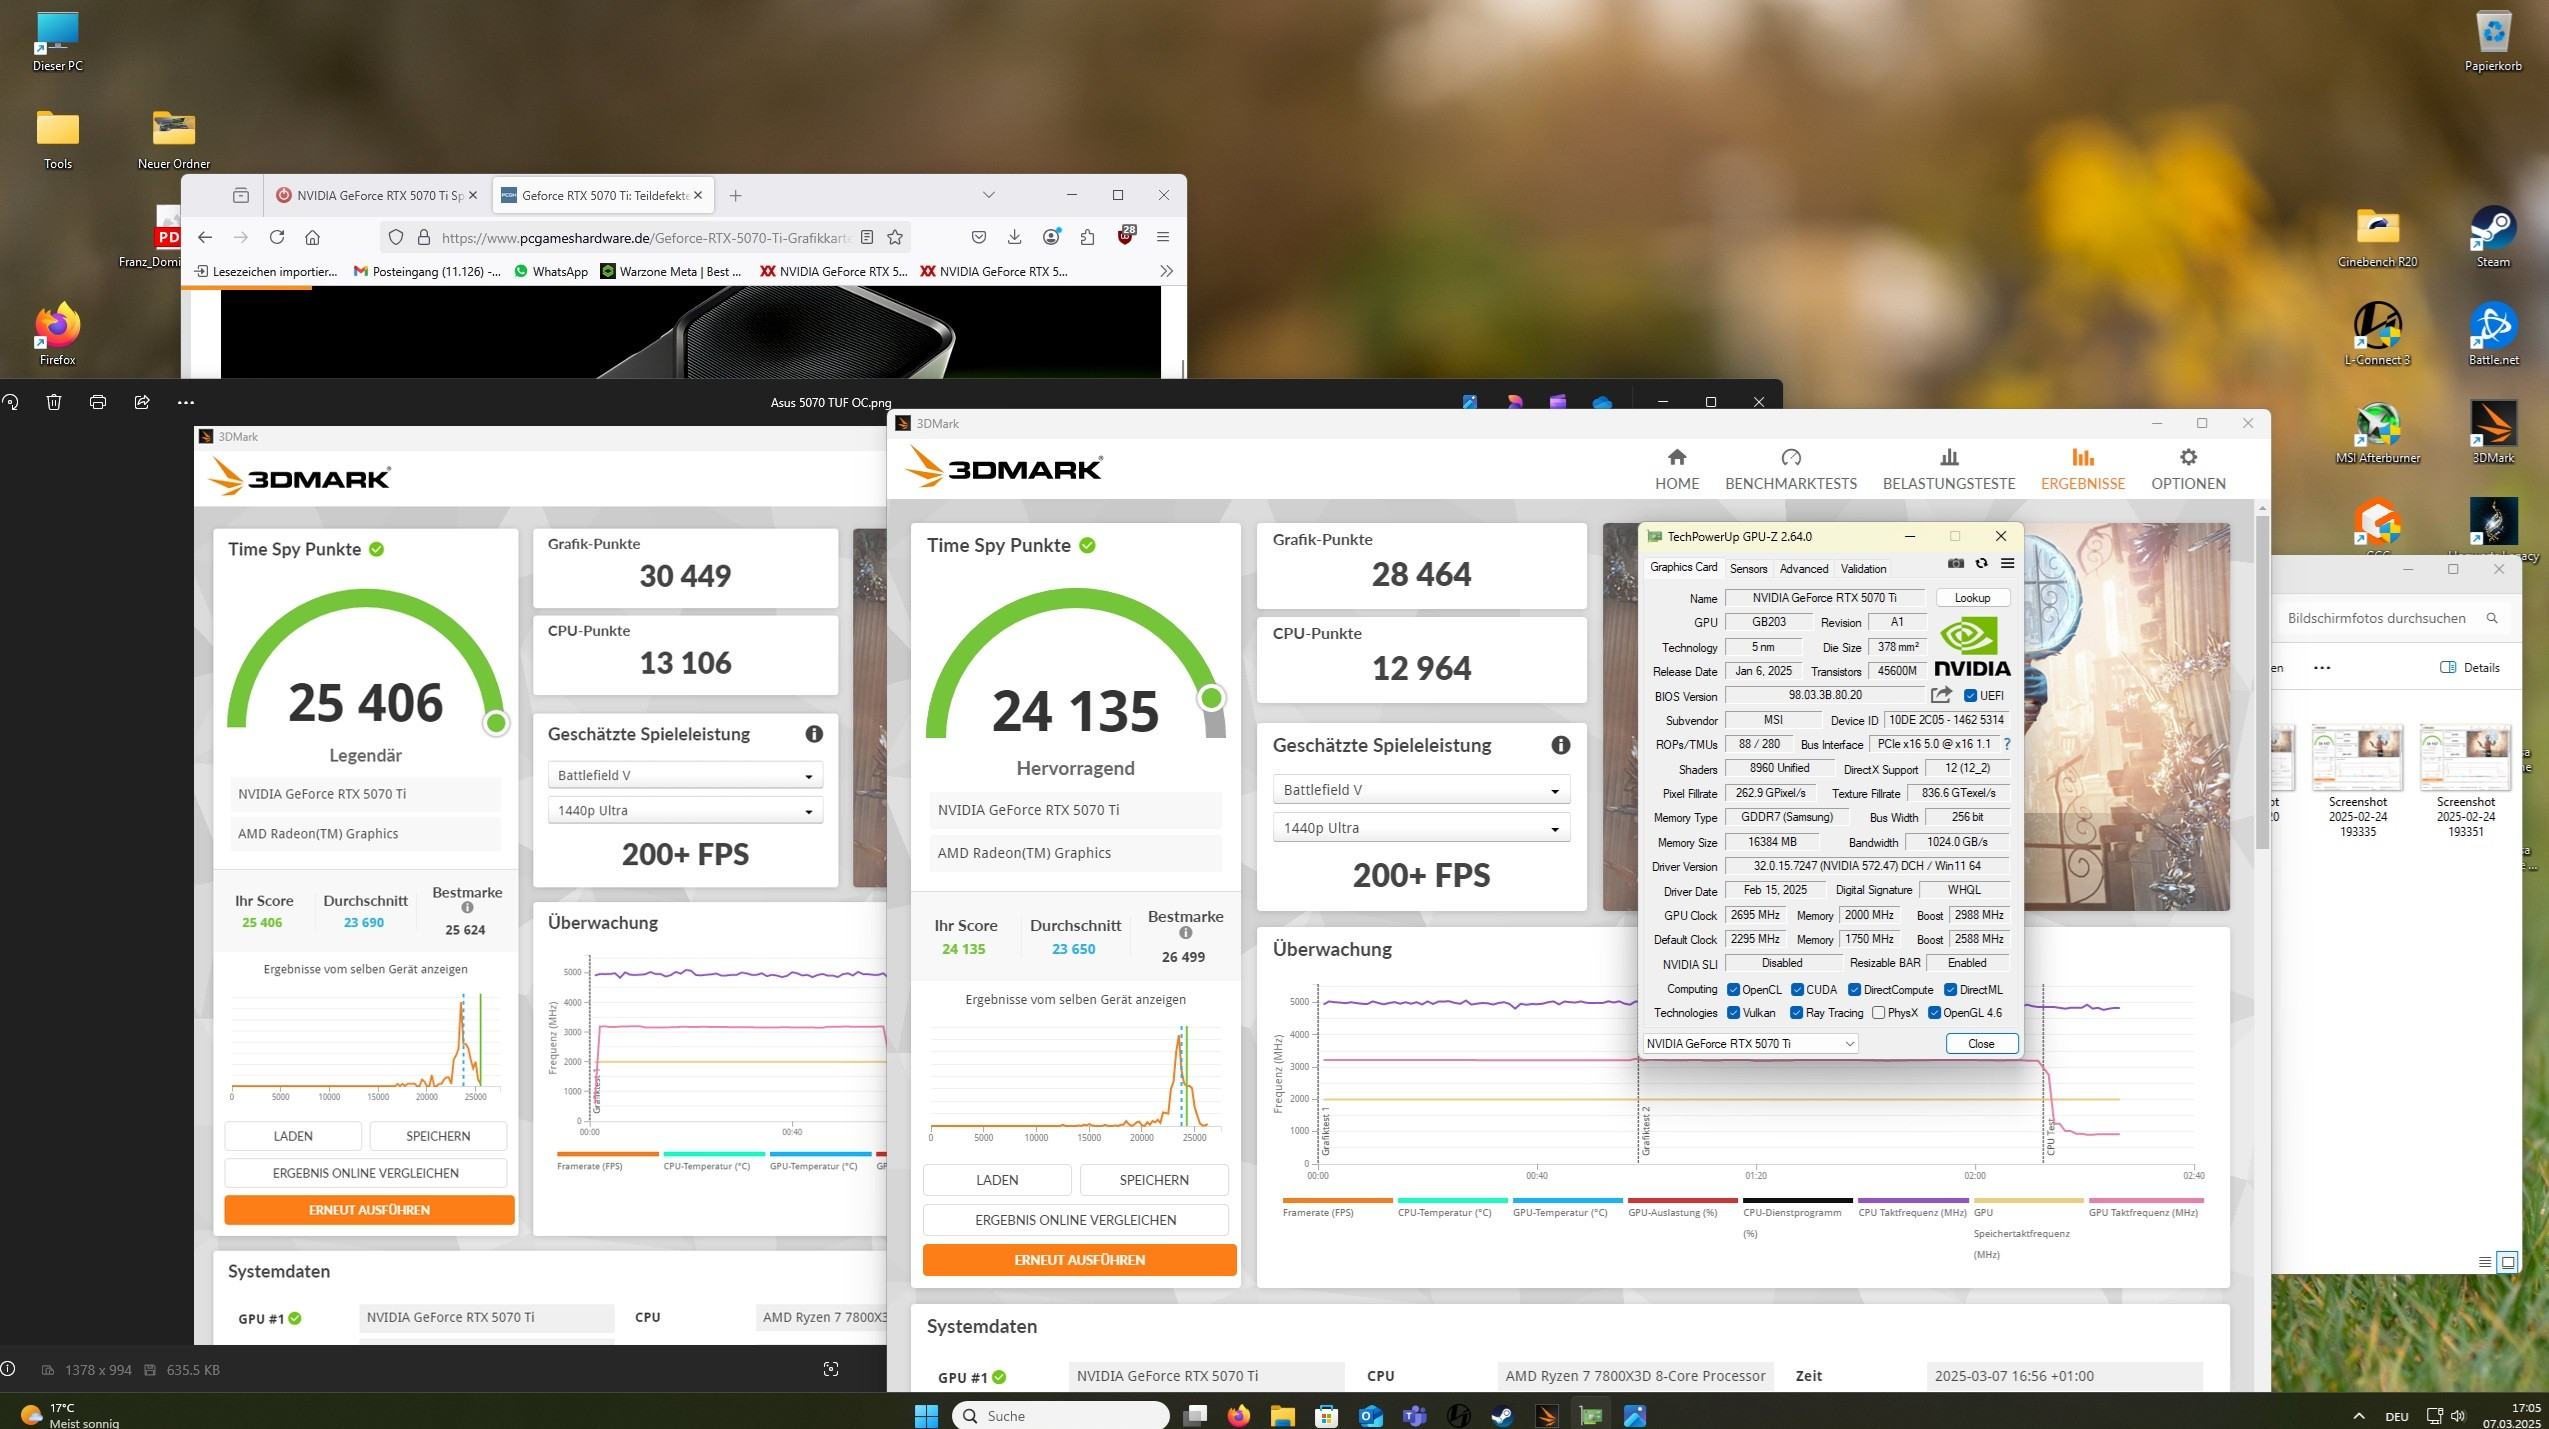This screenshot has width=2549, height=1429.
Task: Click Erneut Ausführen orange button
Action: 1079,1260
